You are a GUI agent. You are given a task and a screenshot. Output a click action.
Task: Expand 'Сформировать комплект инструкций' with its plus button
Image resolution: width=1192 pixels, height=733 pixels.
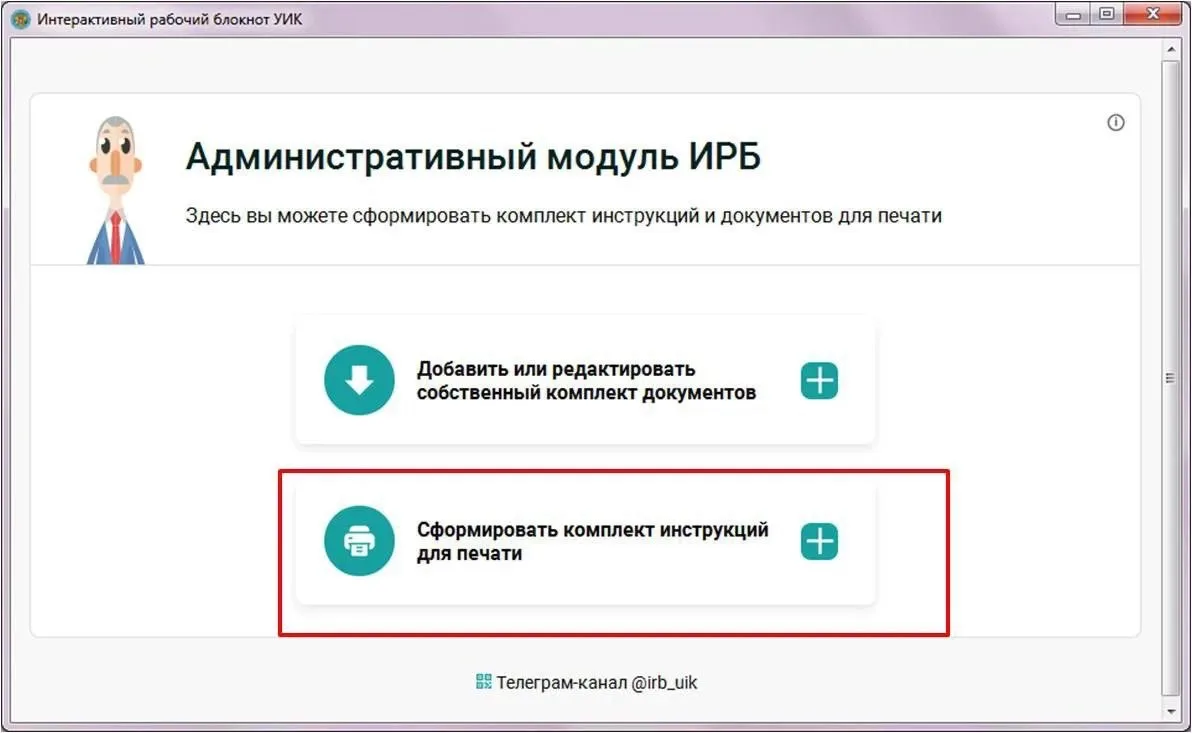tap(819, 541)
